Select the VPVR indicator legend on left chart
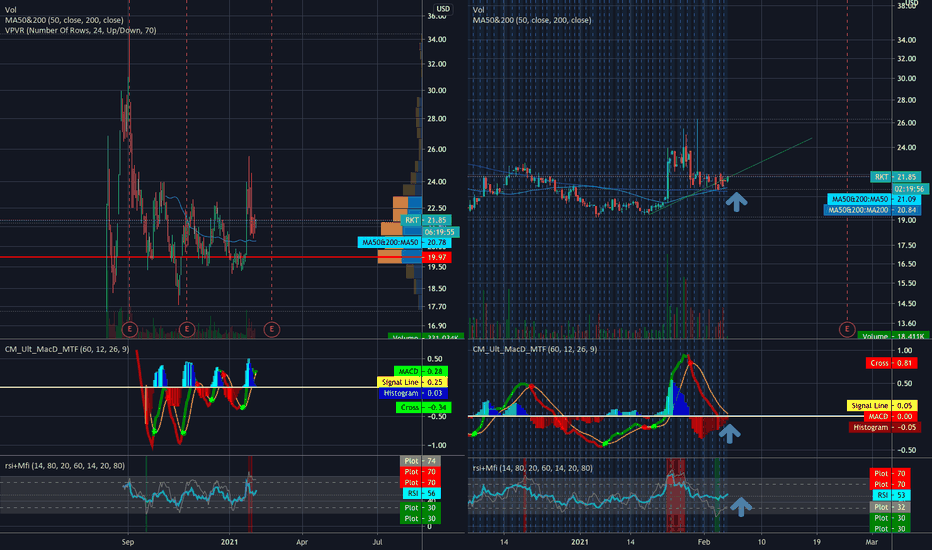The height and width of the screenshot is (550, 932). click(81, 30)
